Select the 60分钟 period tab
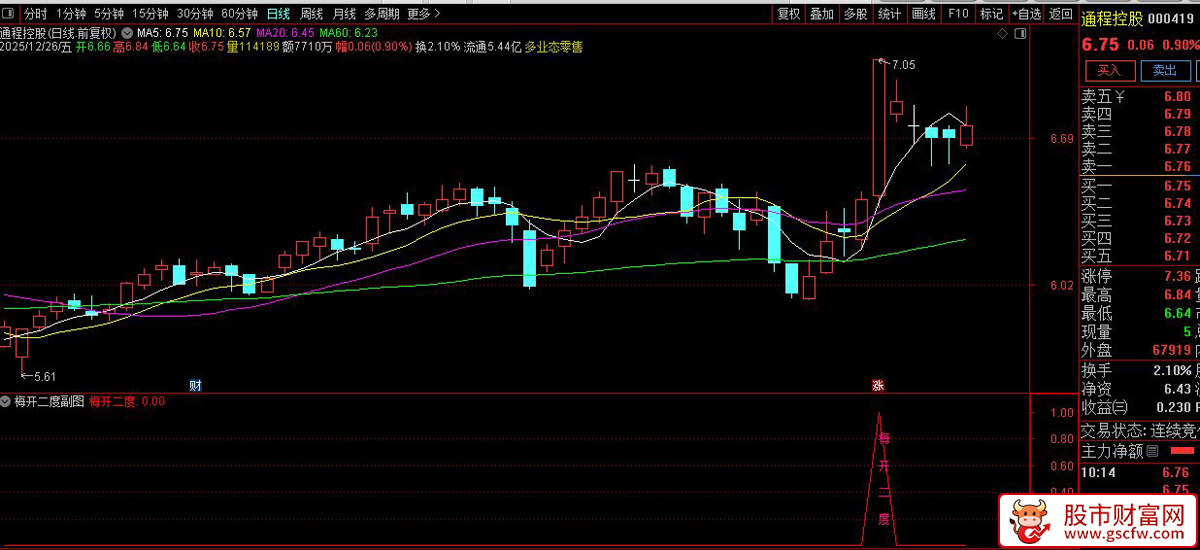 240,14
